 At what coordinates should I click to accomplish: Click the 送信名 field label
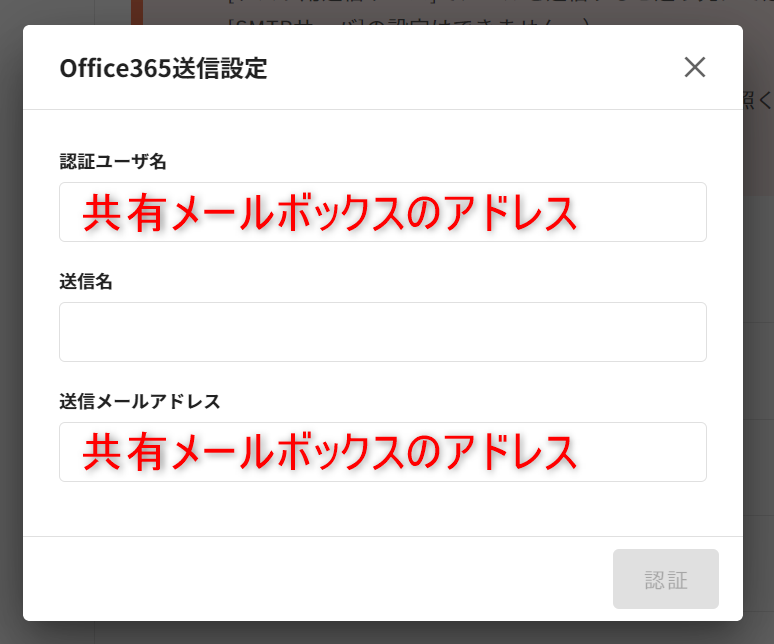coord(85,281)
